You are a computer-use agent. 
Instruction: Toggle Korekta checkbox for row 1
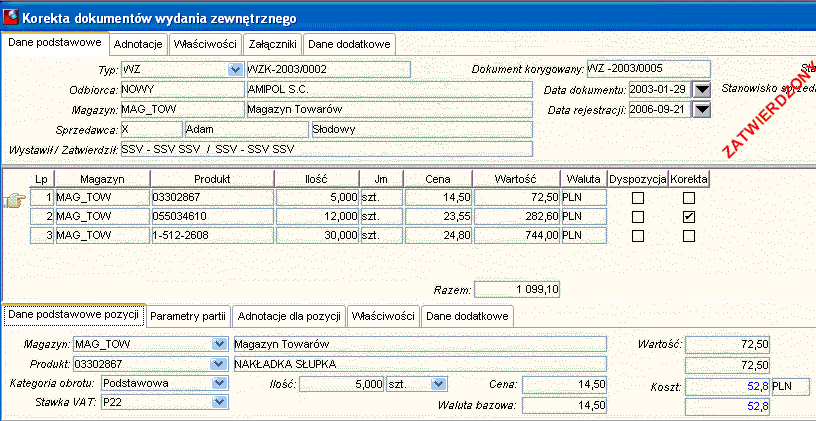point(689,198)
